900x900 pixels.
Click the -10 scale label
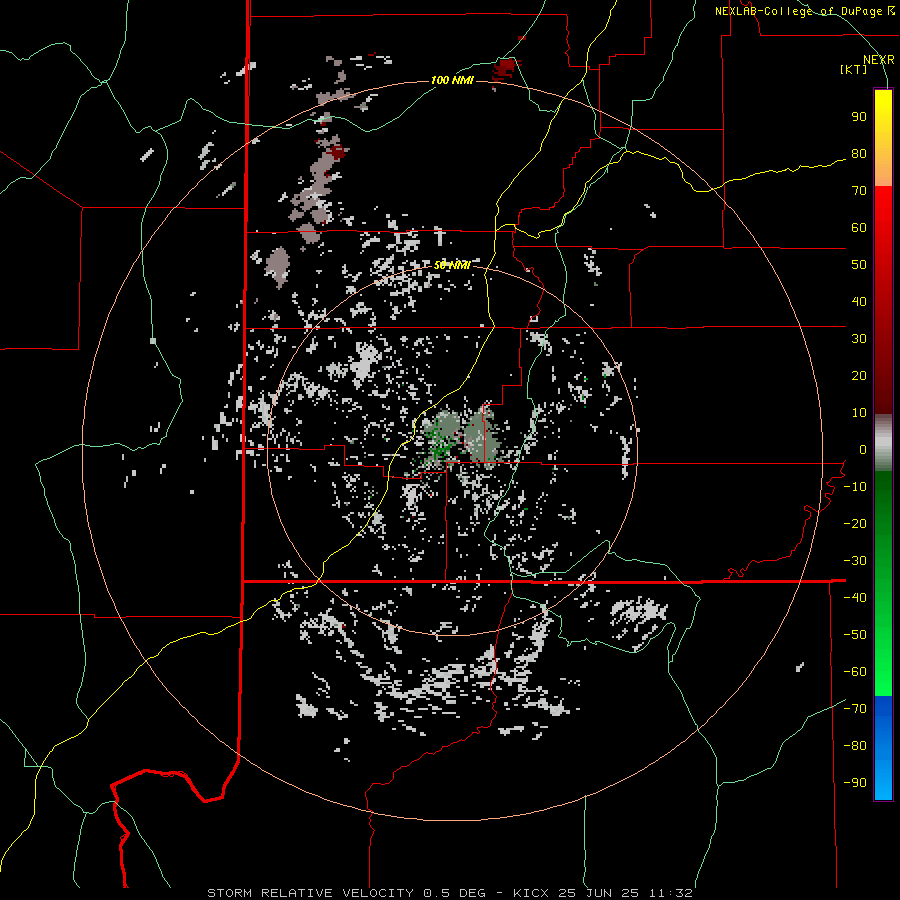pos(855,487)
